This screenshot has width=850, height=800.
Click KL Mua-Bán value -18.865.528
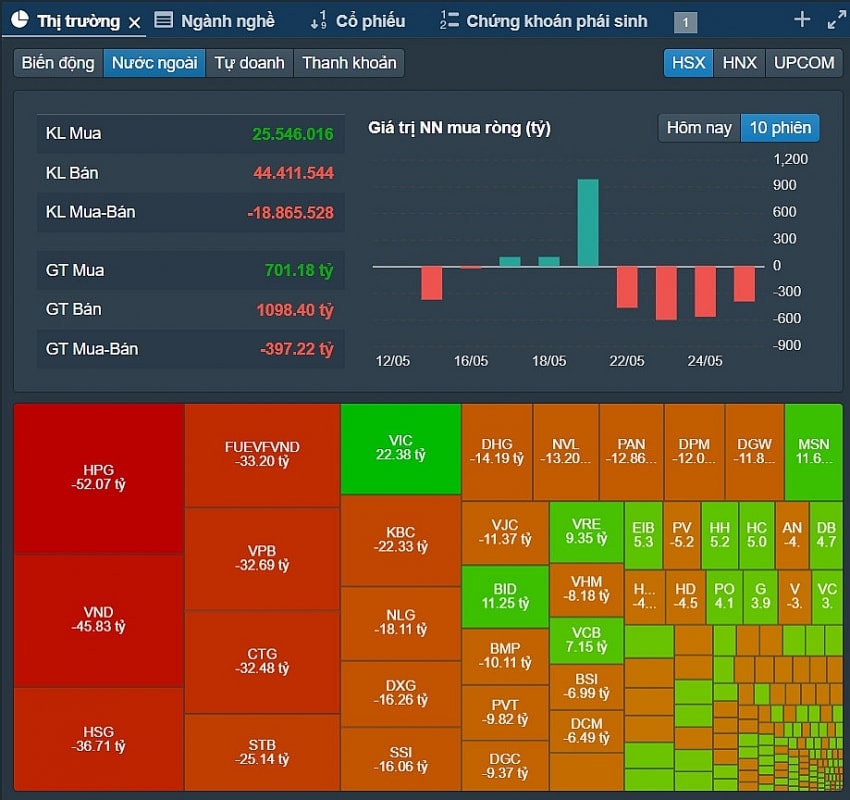coord(290,212)
